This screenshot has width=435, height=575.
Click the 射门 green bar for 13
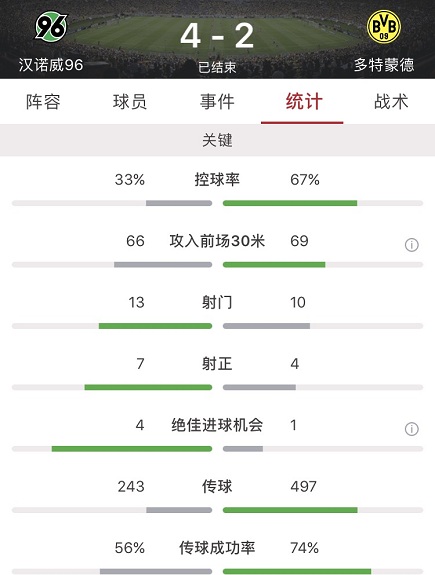coord(155,326)
